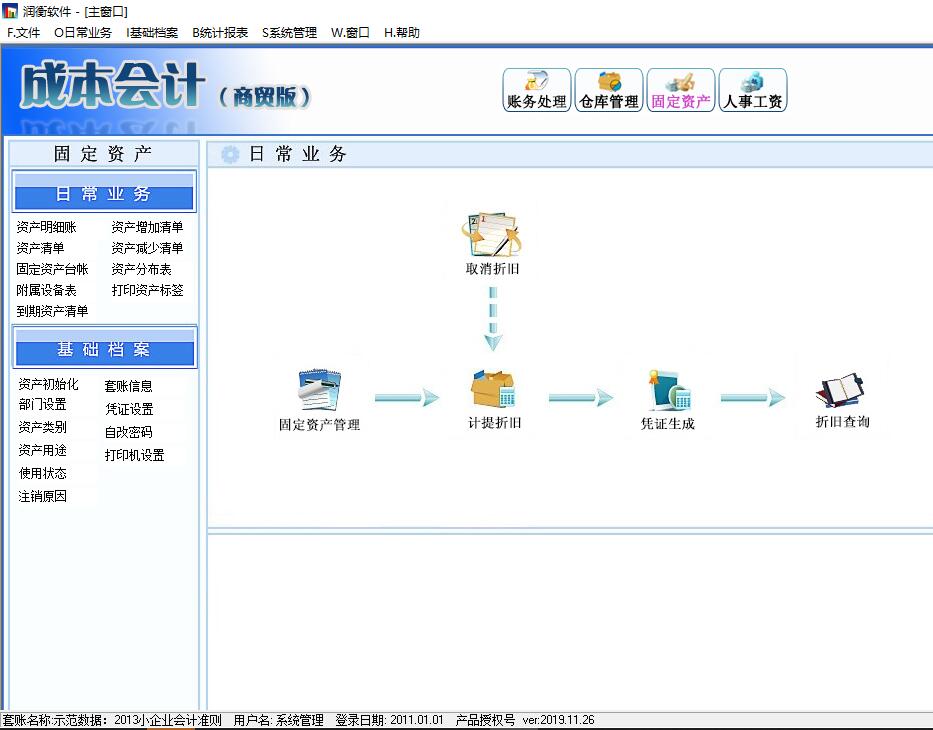Open the F.文件 menu

23,33
